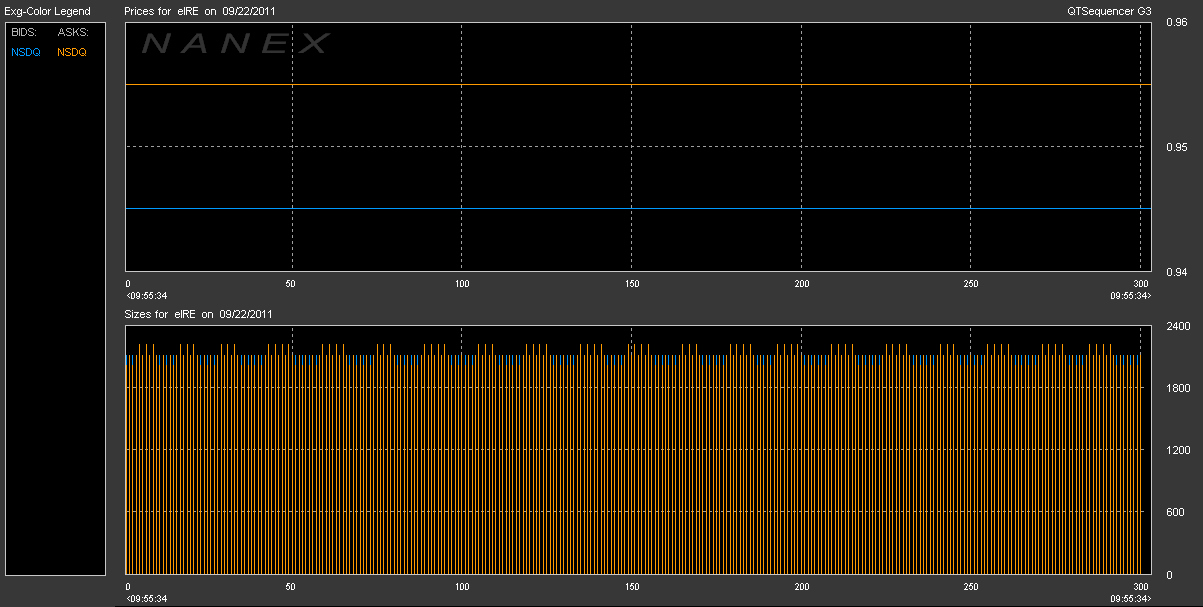Click the 1800 size axis label

point(1176,388)
